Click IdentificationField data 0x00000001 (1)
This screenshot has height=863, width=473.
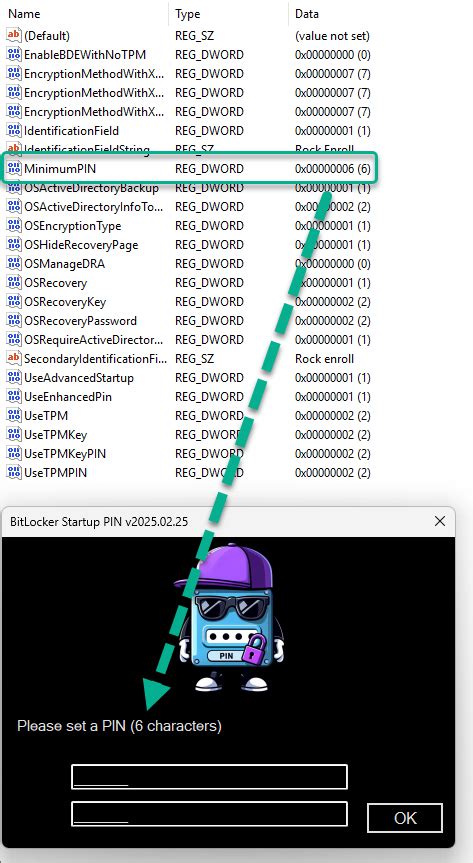coord(333,130)
